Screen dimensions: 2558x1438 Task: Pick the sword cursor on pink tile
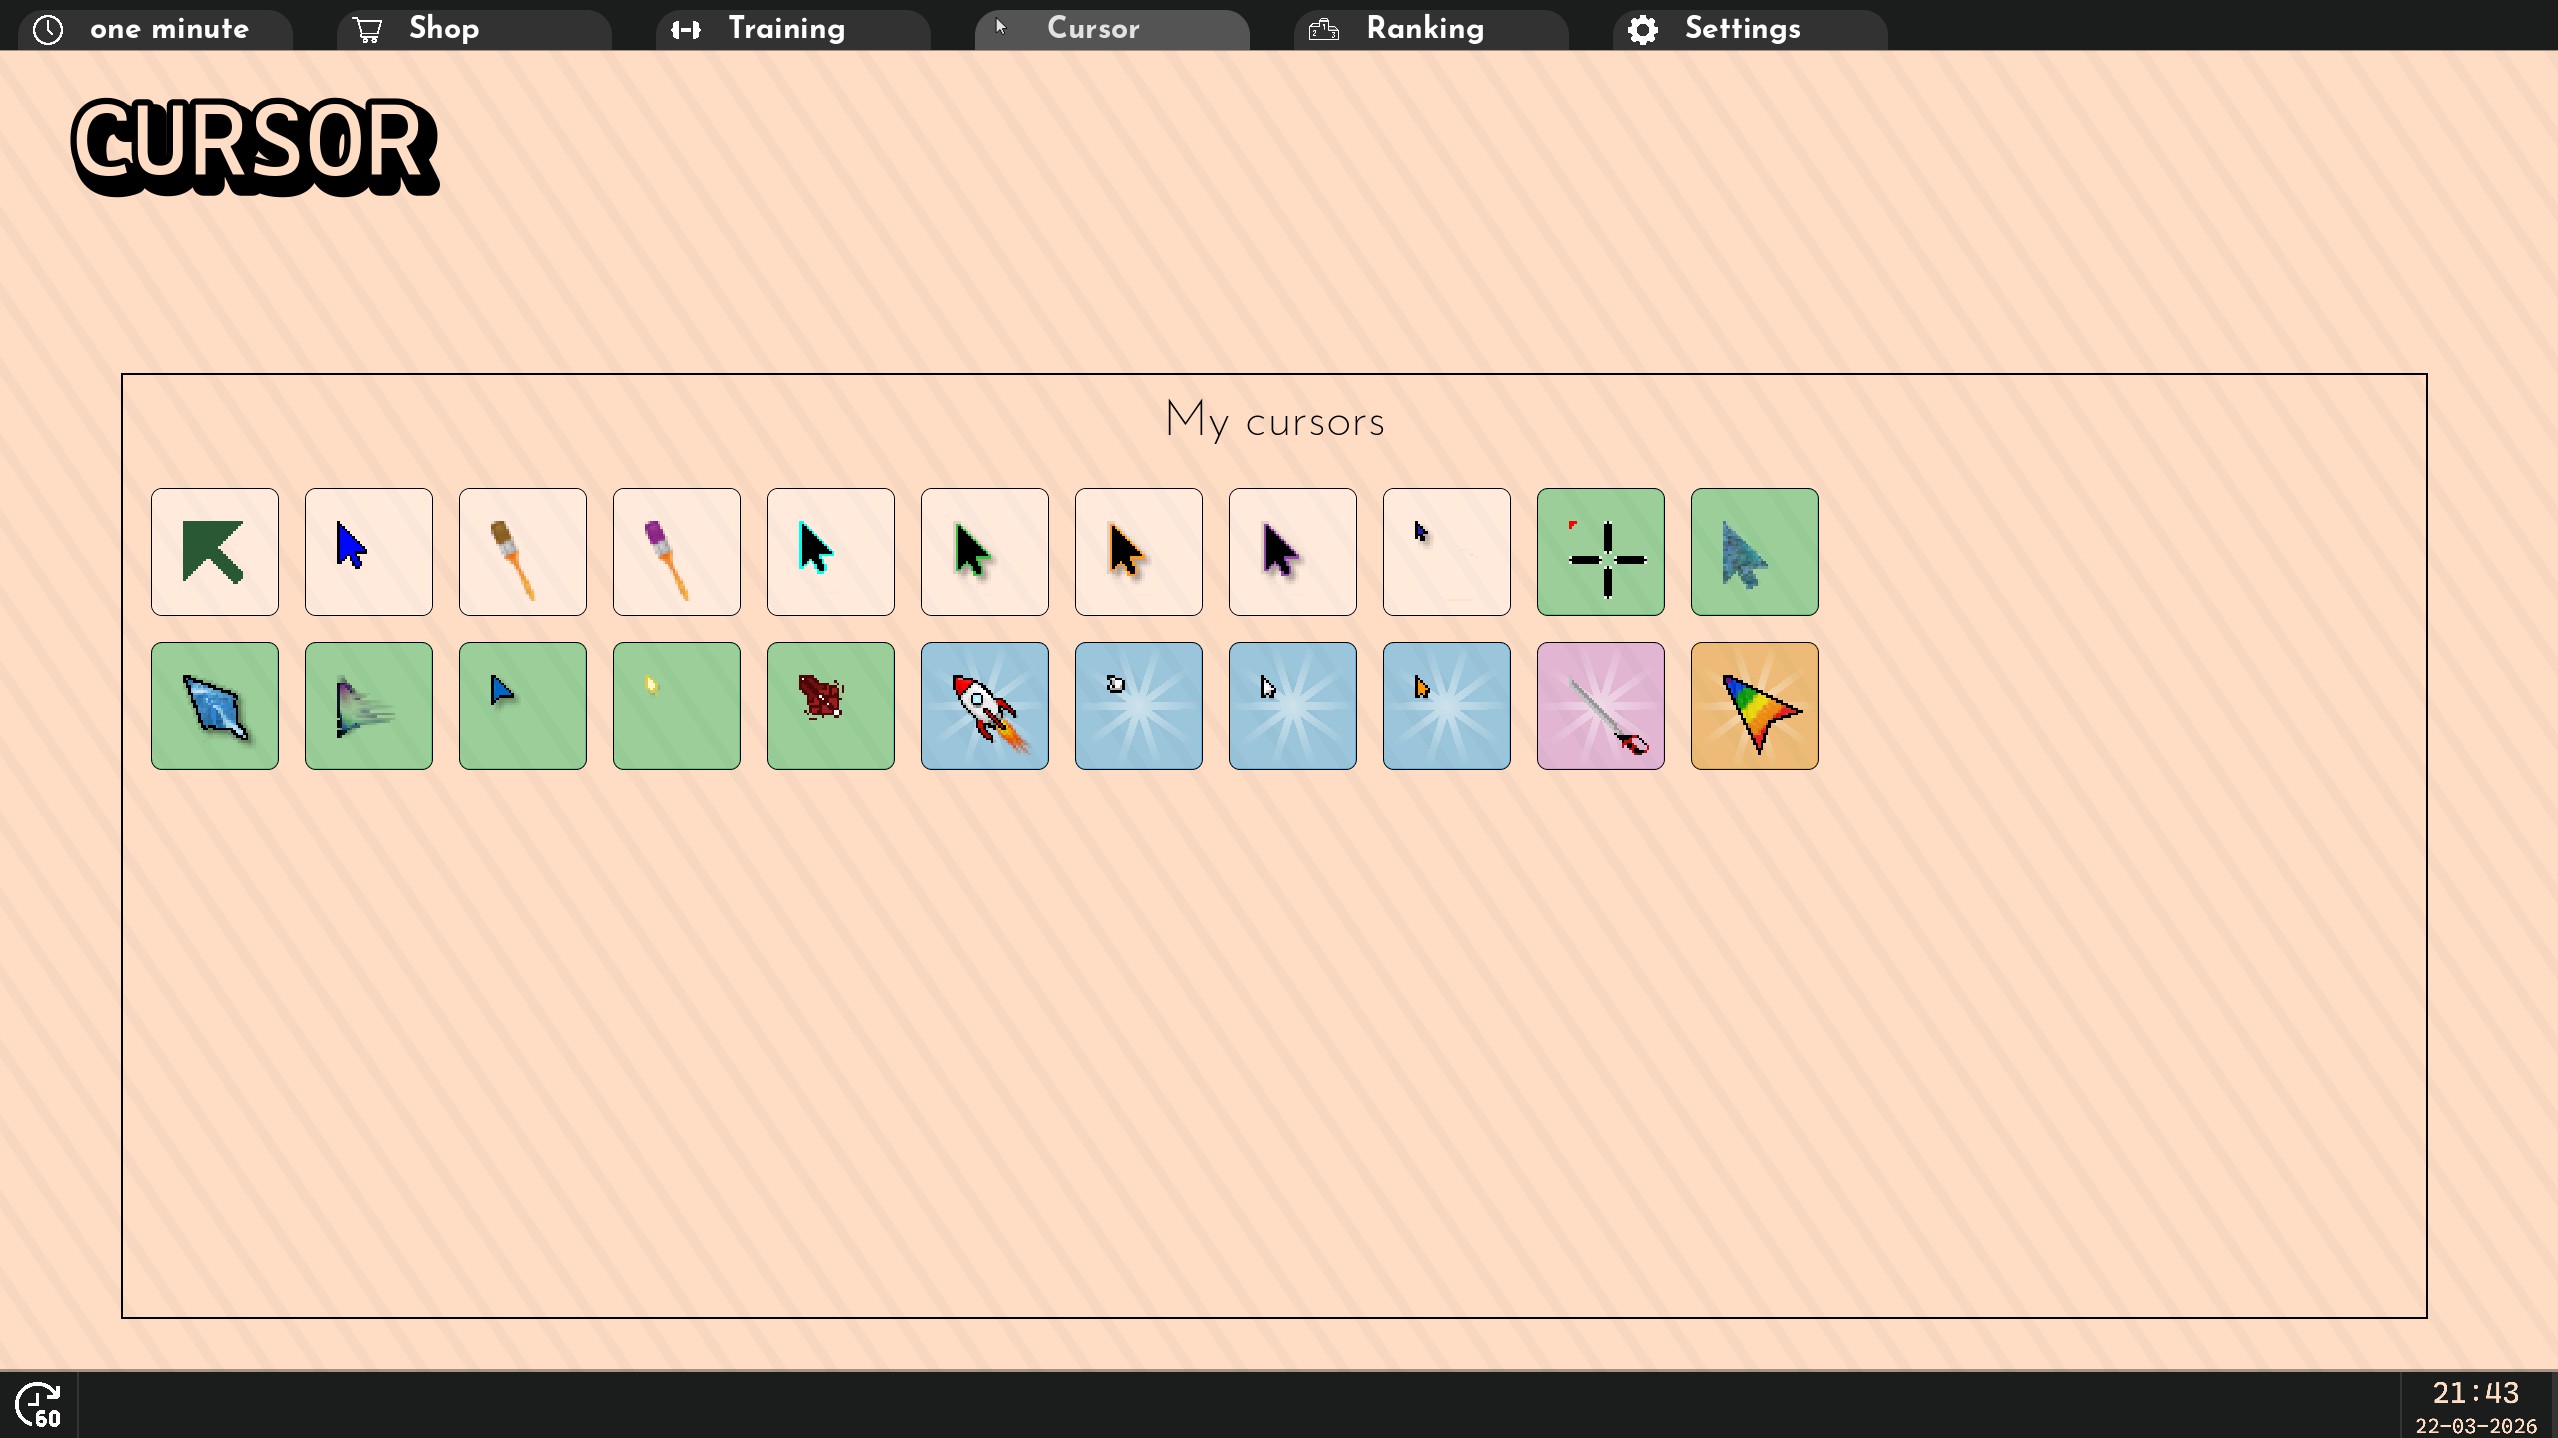click(1600, 706)
